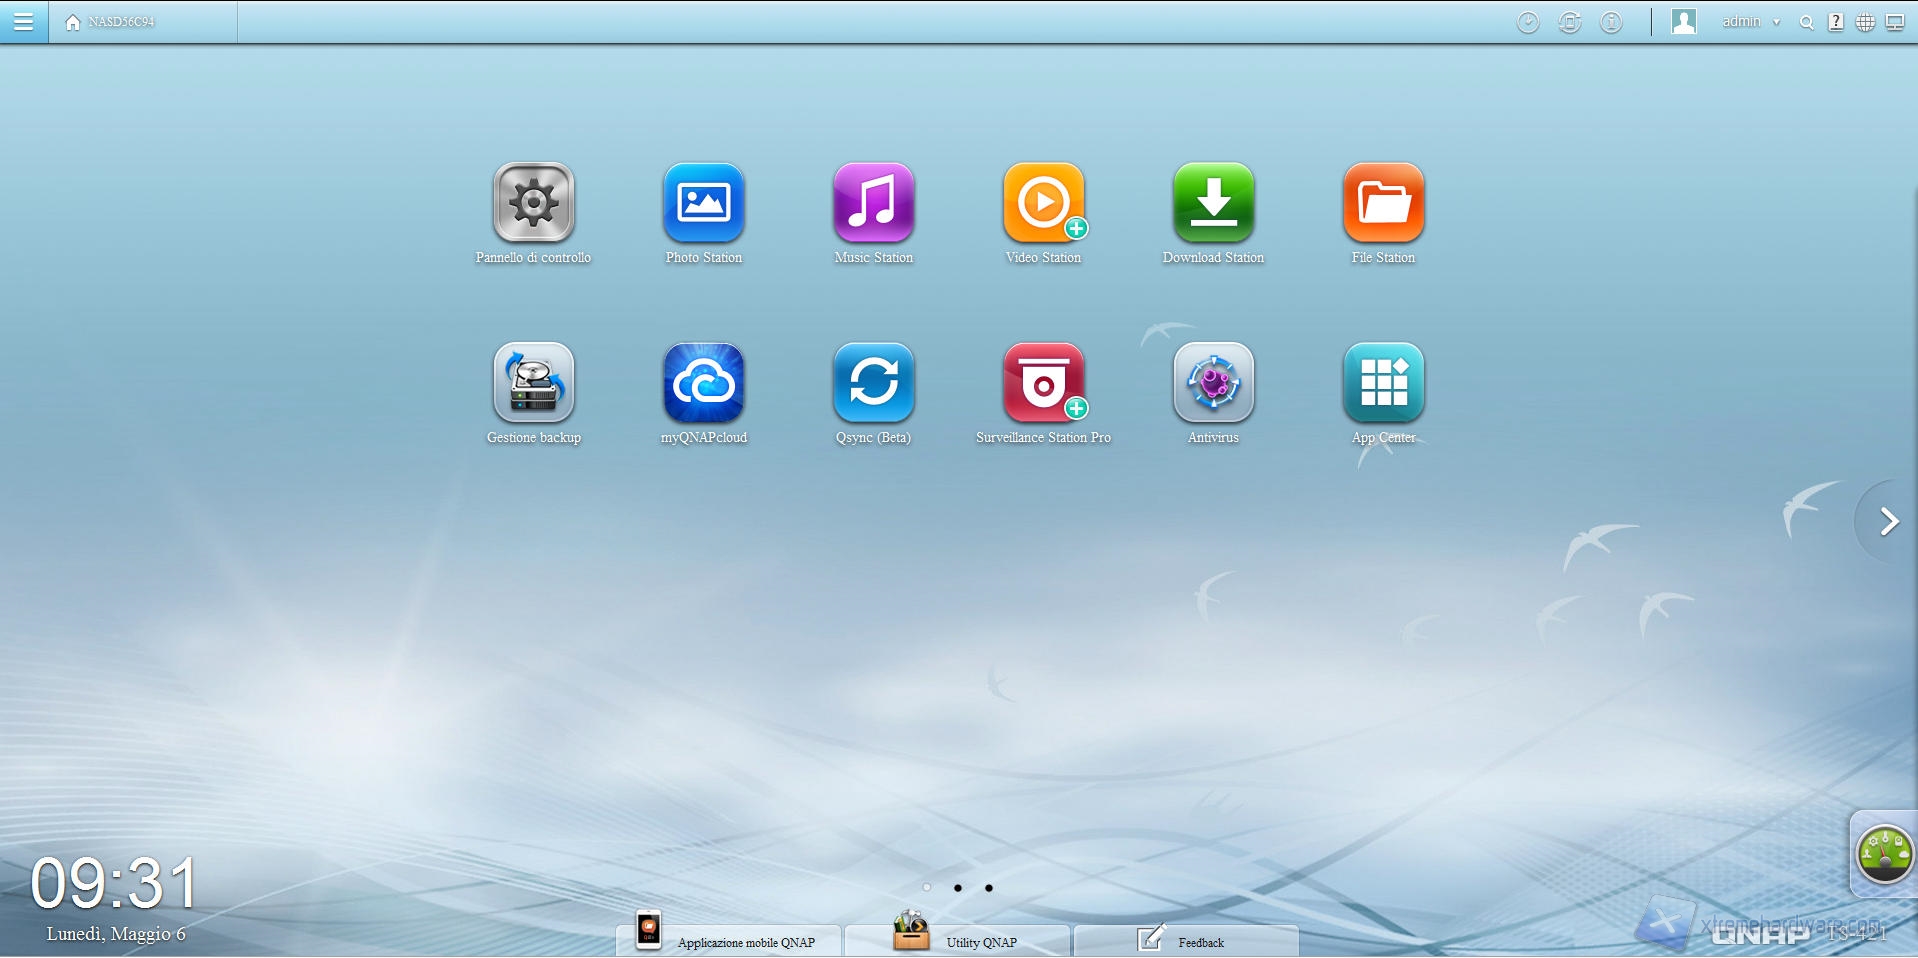
Task: Open Pannello di controllo
Action: [533, 203]
